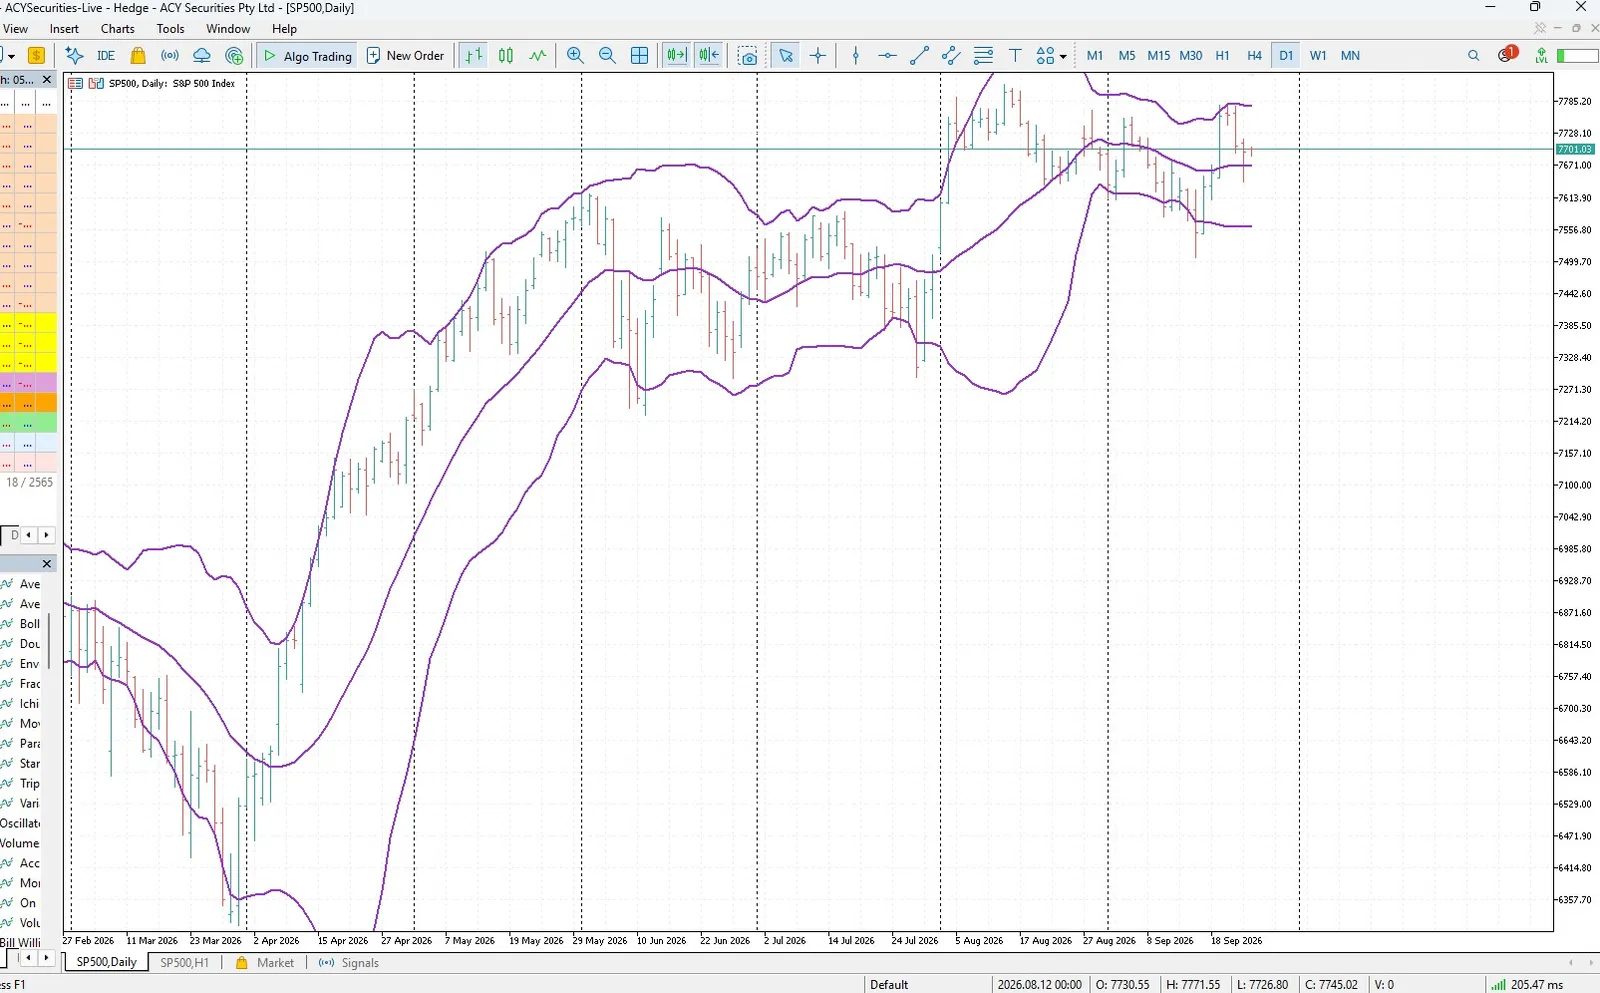Open the trading Signals toolbar icon
Viewport: 1600px width, 993px height.
[x=170, y=56]
